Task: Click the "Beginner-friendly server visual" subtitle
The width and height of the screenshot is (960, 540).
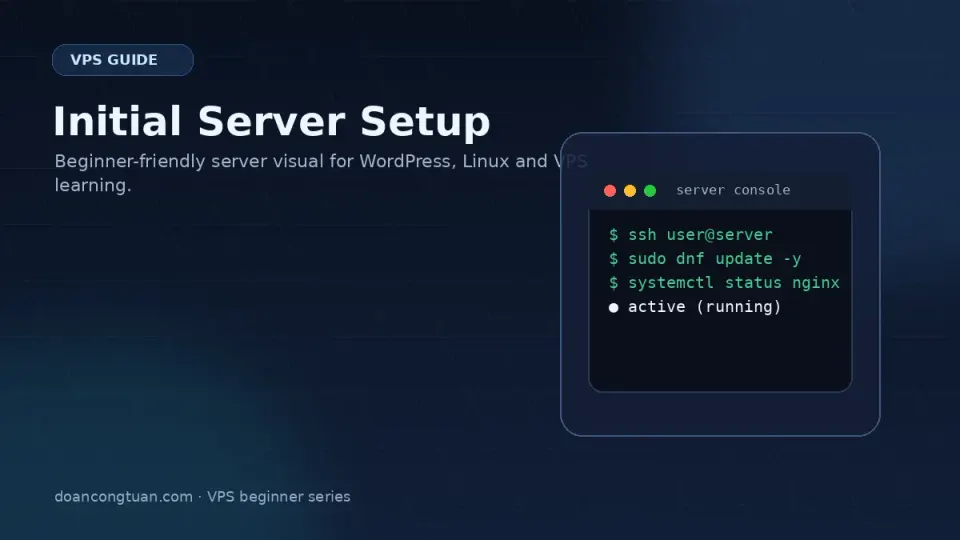Action: click(x=321, y=173)
